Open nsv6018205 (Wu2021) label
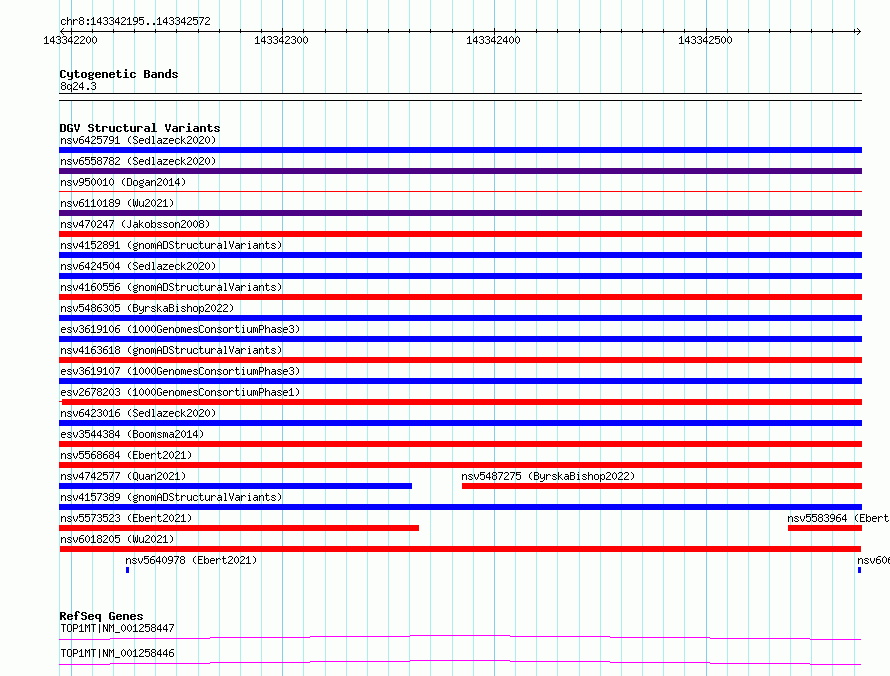The width and height of the screenshot is (890, 676). (117, 539)
